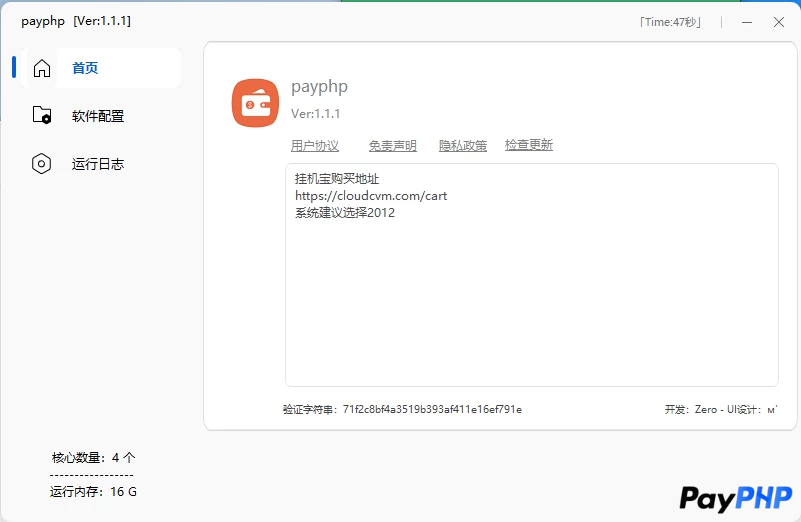Click the home icon in sidebar
This screenshot has width=801, height=522.
42,68
